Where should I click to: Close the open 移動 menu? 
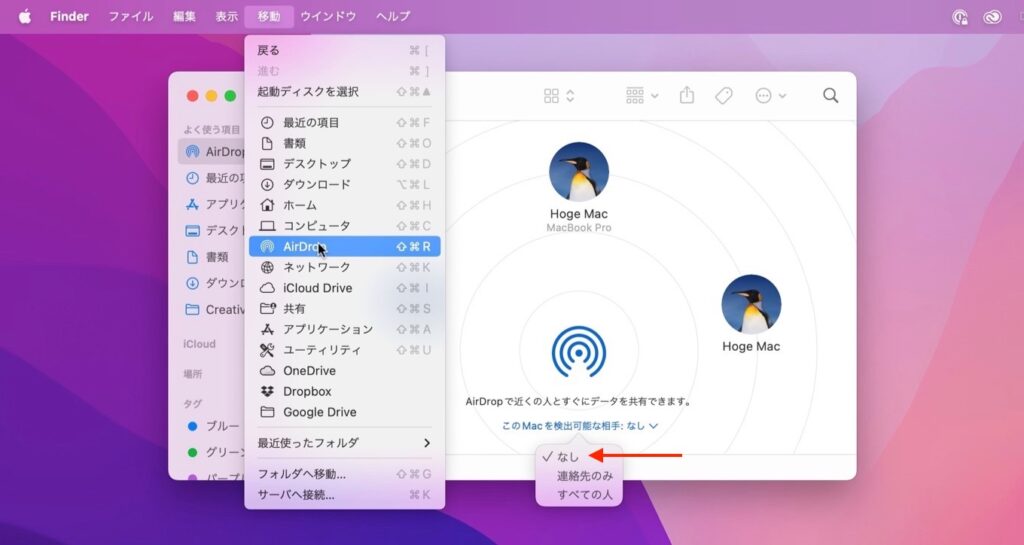(269, 16)
